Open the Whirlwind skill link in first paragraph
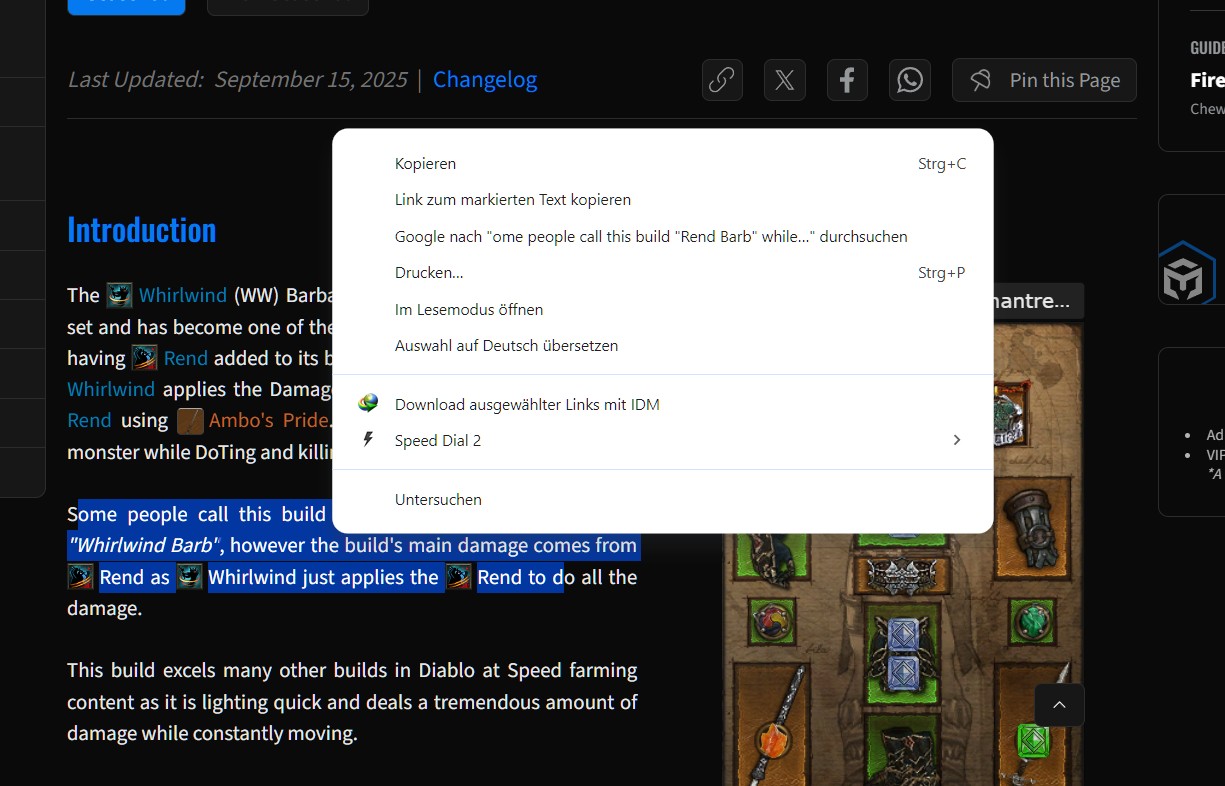Image resolution: width=1225 pixels, height=786 pixels. (x=183, y=295)
